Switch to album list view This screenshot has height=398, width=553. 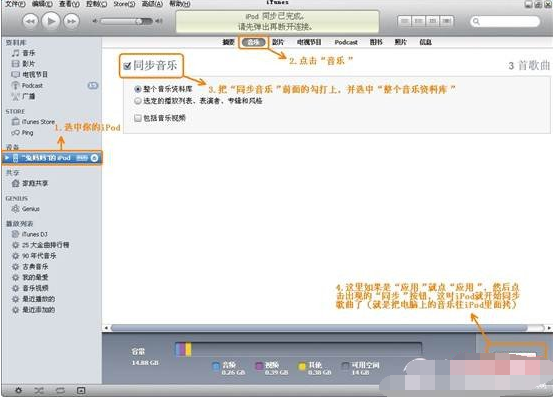point(419,21)
